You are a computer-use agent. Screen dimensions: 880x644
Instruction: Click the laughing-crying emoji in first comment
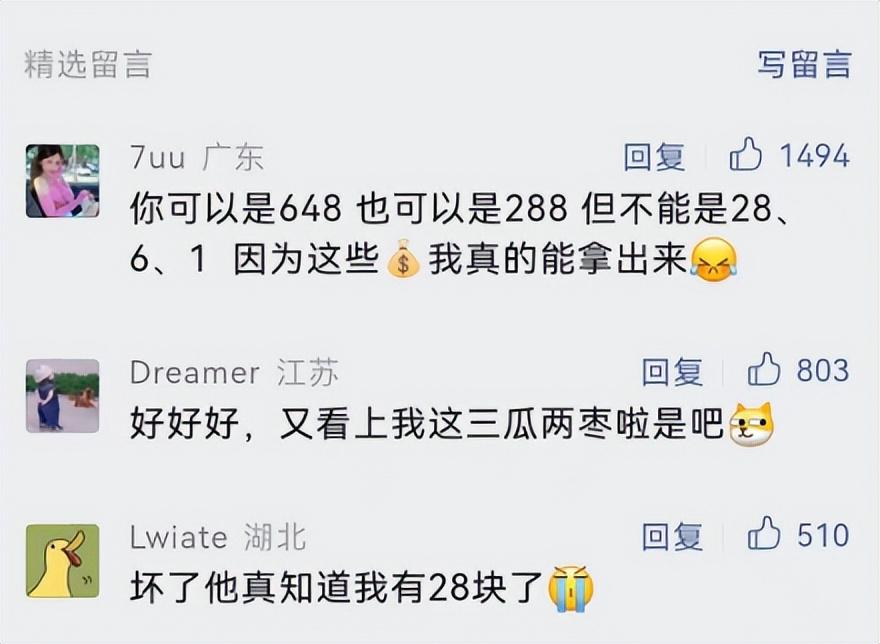tap(713, 259)
